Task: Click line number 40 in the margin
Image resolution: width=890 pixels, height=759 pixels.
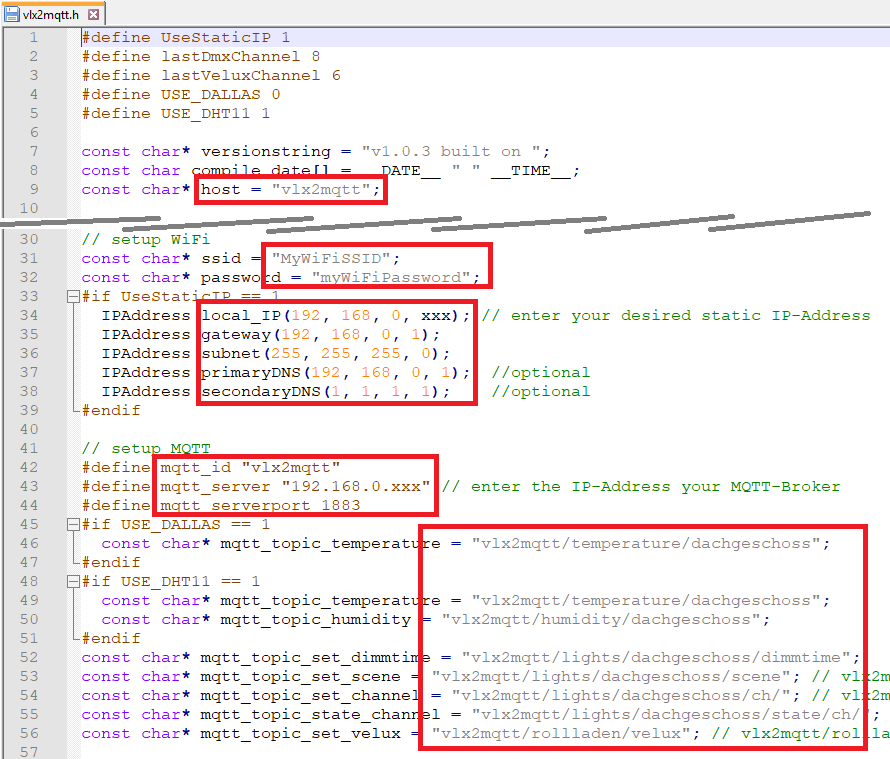Action: click(28, 429)
